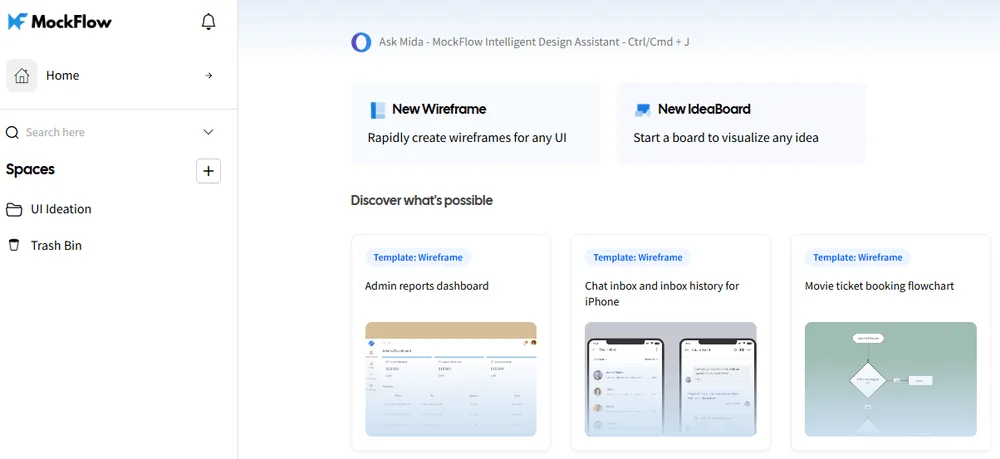The height and width of the screenshot is (459, 1000).
Task: Click the Trash Bin icon
Action: pyautogui.click(x=13, y=245)
